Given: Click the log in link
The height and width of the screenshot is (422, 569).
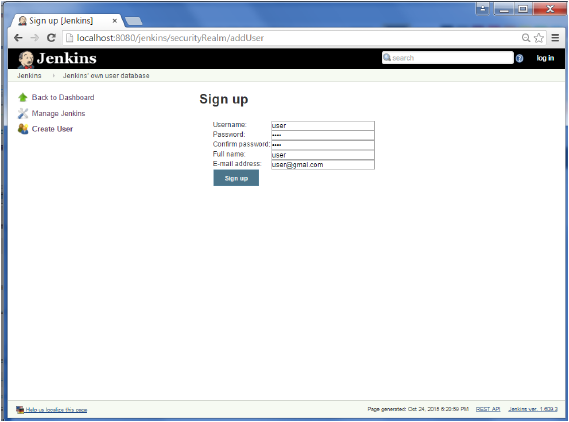Looking at the screenshot, I should 545,58.
